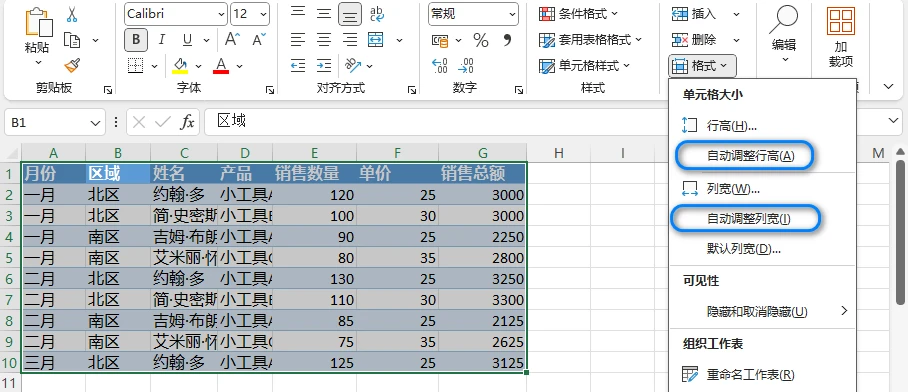
Task: Increase decimal places icon
Action: (440, 65)
